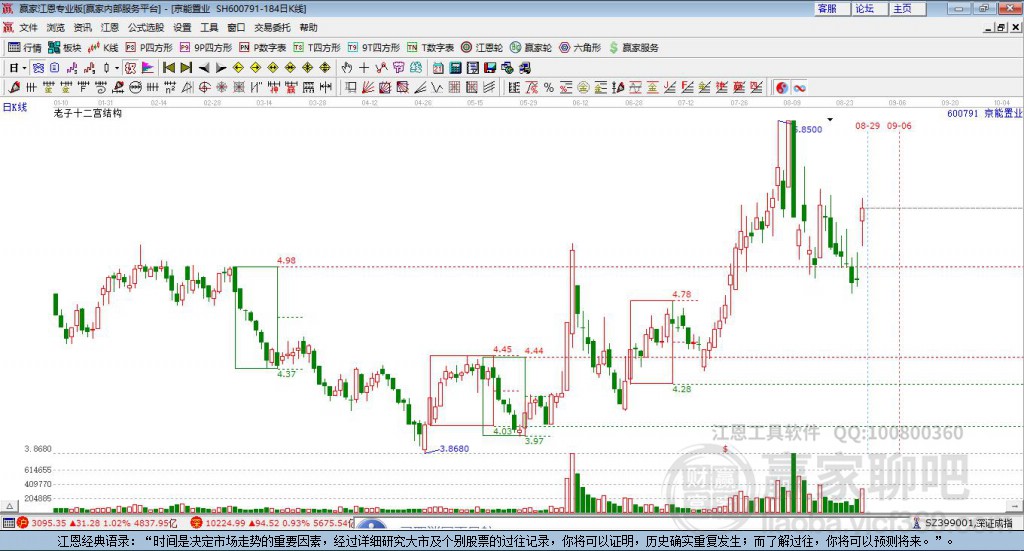This screenshot has width=1024, height=551.
Task: Select the percent % retracement tool
Action: 549,87
